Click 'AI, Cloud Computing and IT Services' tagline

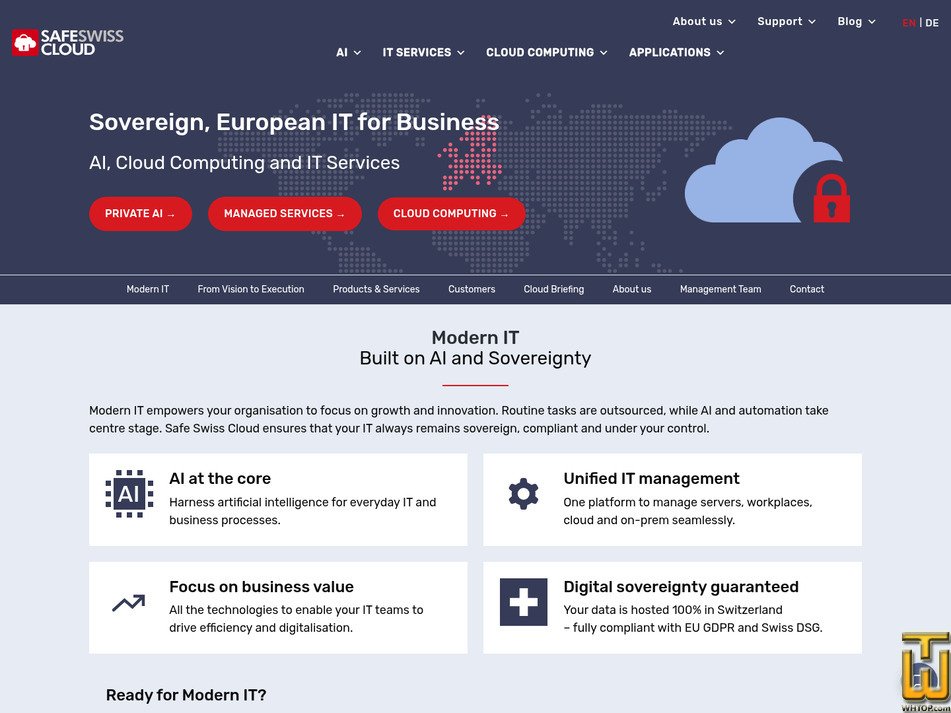(x=244, y=162)
